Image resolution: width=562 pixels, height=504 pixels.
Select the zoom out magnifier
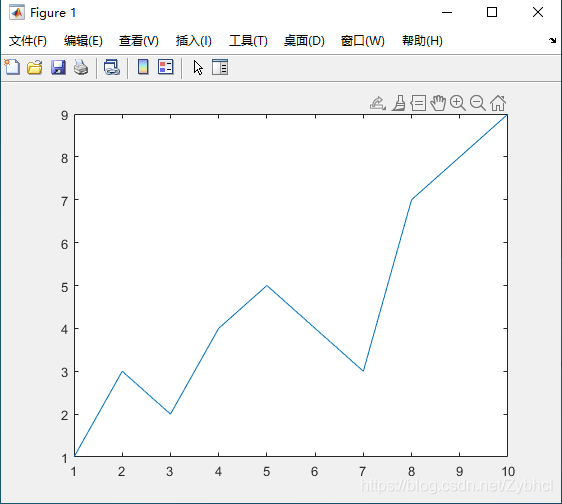click(478, 103)
